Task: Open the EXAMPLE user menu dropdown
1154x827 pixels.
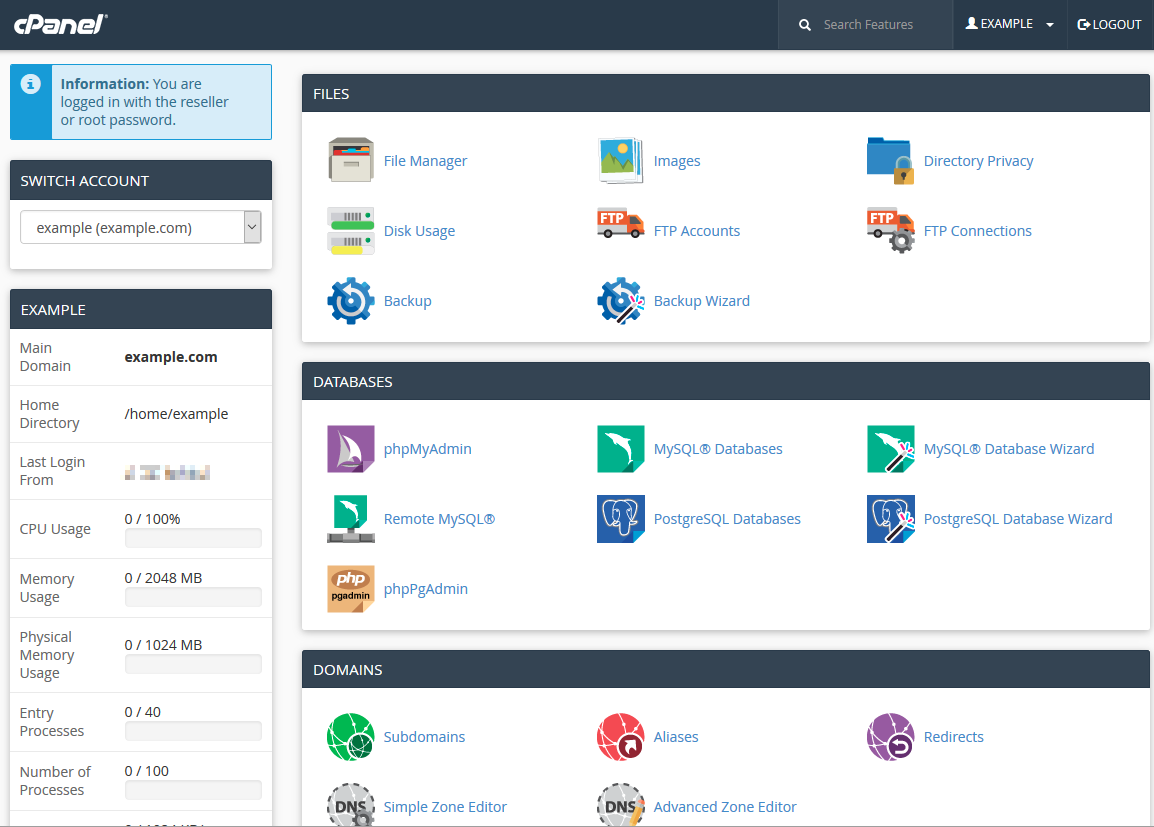Action: 1009,25
